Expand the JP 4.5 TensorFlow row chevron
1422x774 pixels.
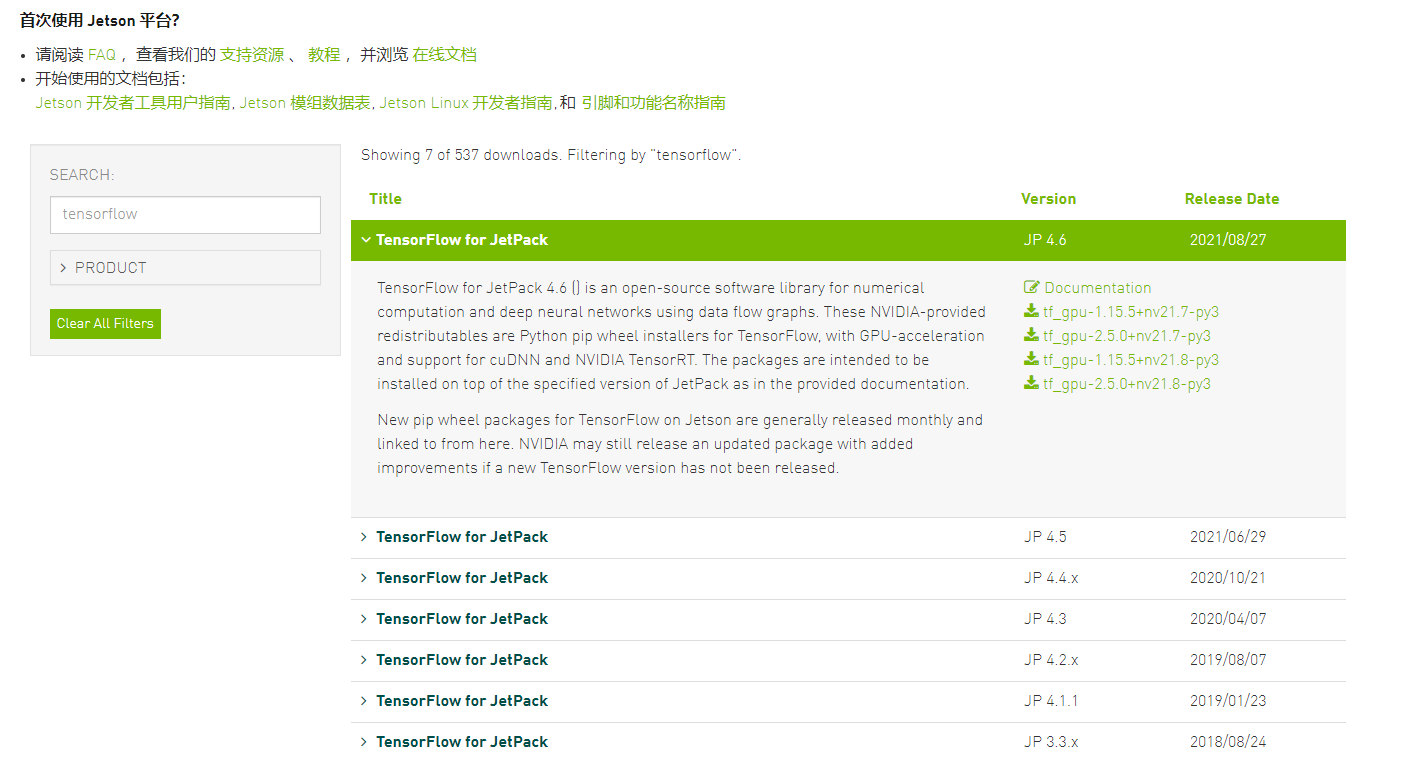coord(365,537)
